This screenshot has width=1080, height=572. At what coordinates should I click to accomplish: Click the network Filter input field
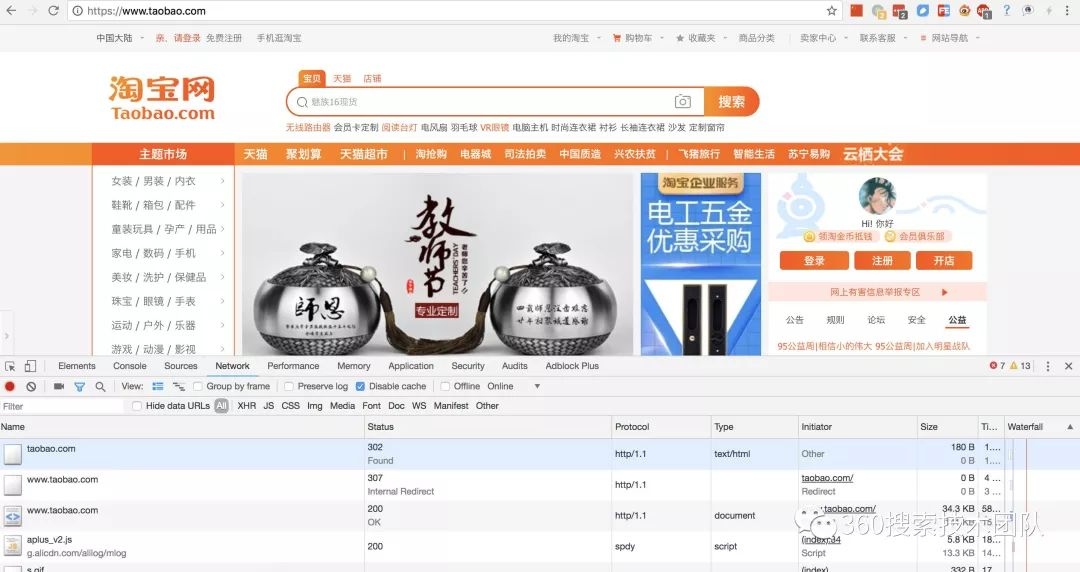[62, 406]
